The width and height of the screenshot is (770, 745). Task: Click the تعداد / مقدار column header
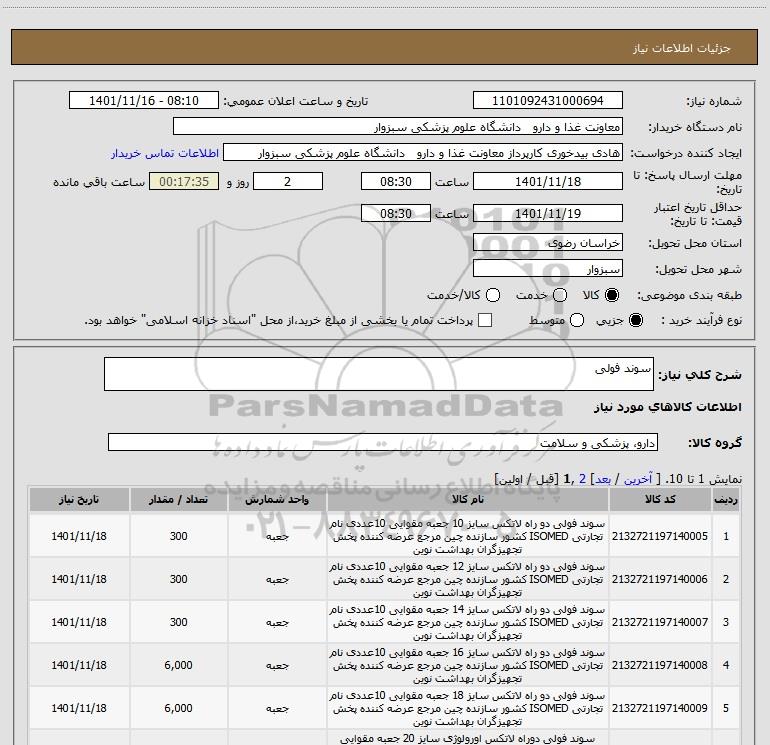point(178,499)
